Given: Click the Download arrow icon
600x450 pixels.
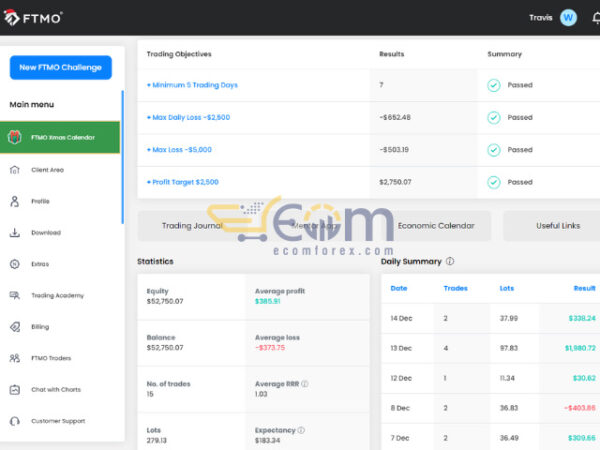Looking at the screenshot, I should [x=14, y=233].
